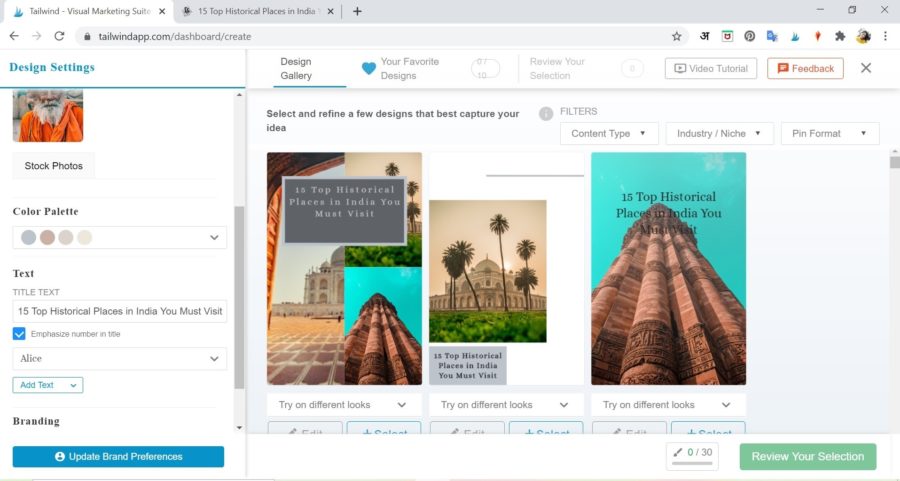Click the Stock Photos button
900x481 pixels.
pyautogui.click(x=53, y=165)
